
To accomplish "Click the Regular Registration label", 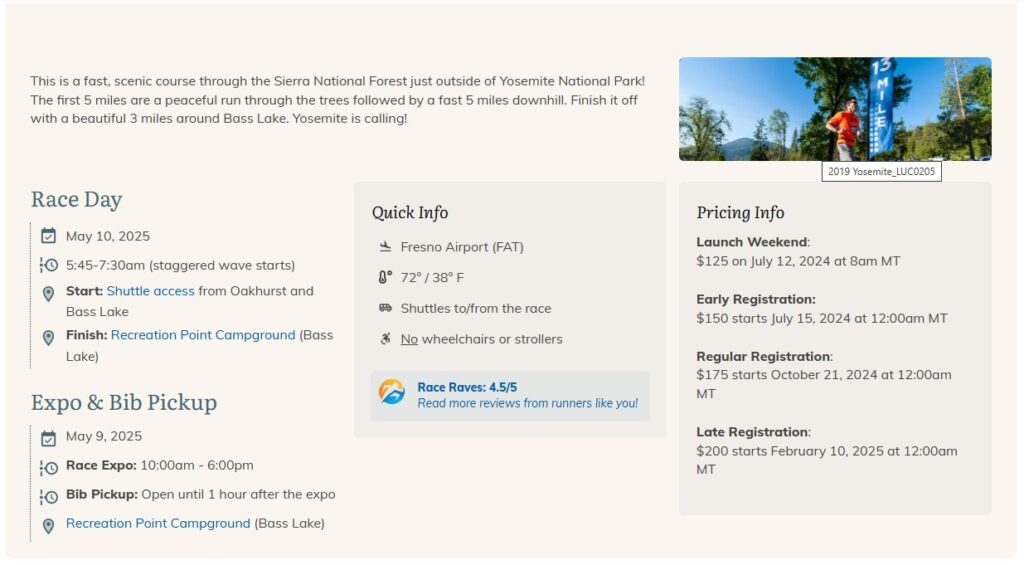I will pyautogui.click(x=764, y=356).
